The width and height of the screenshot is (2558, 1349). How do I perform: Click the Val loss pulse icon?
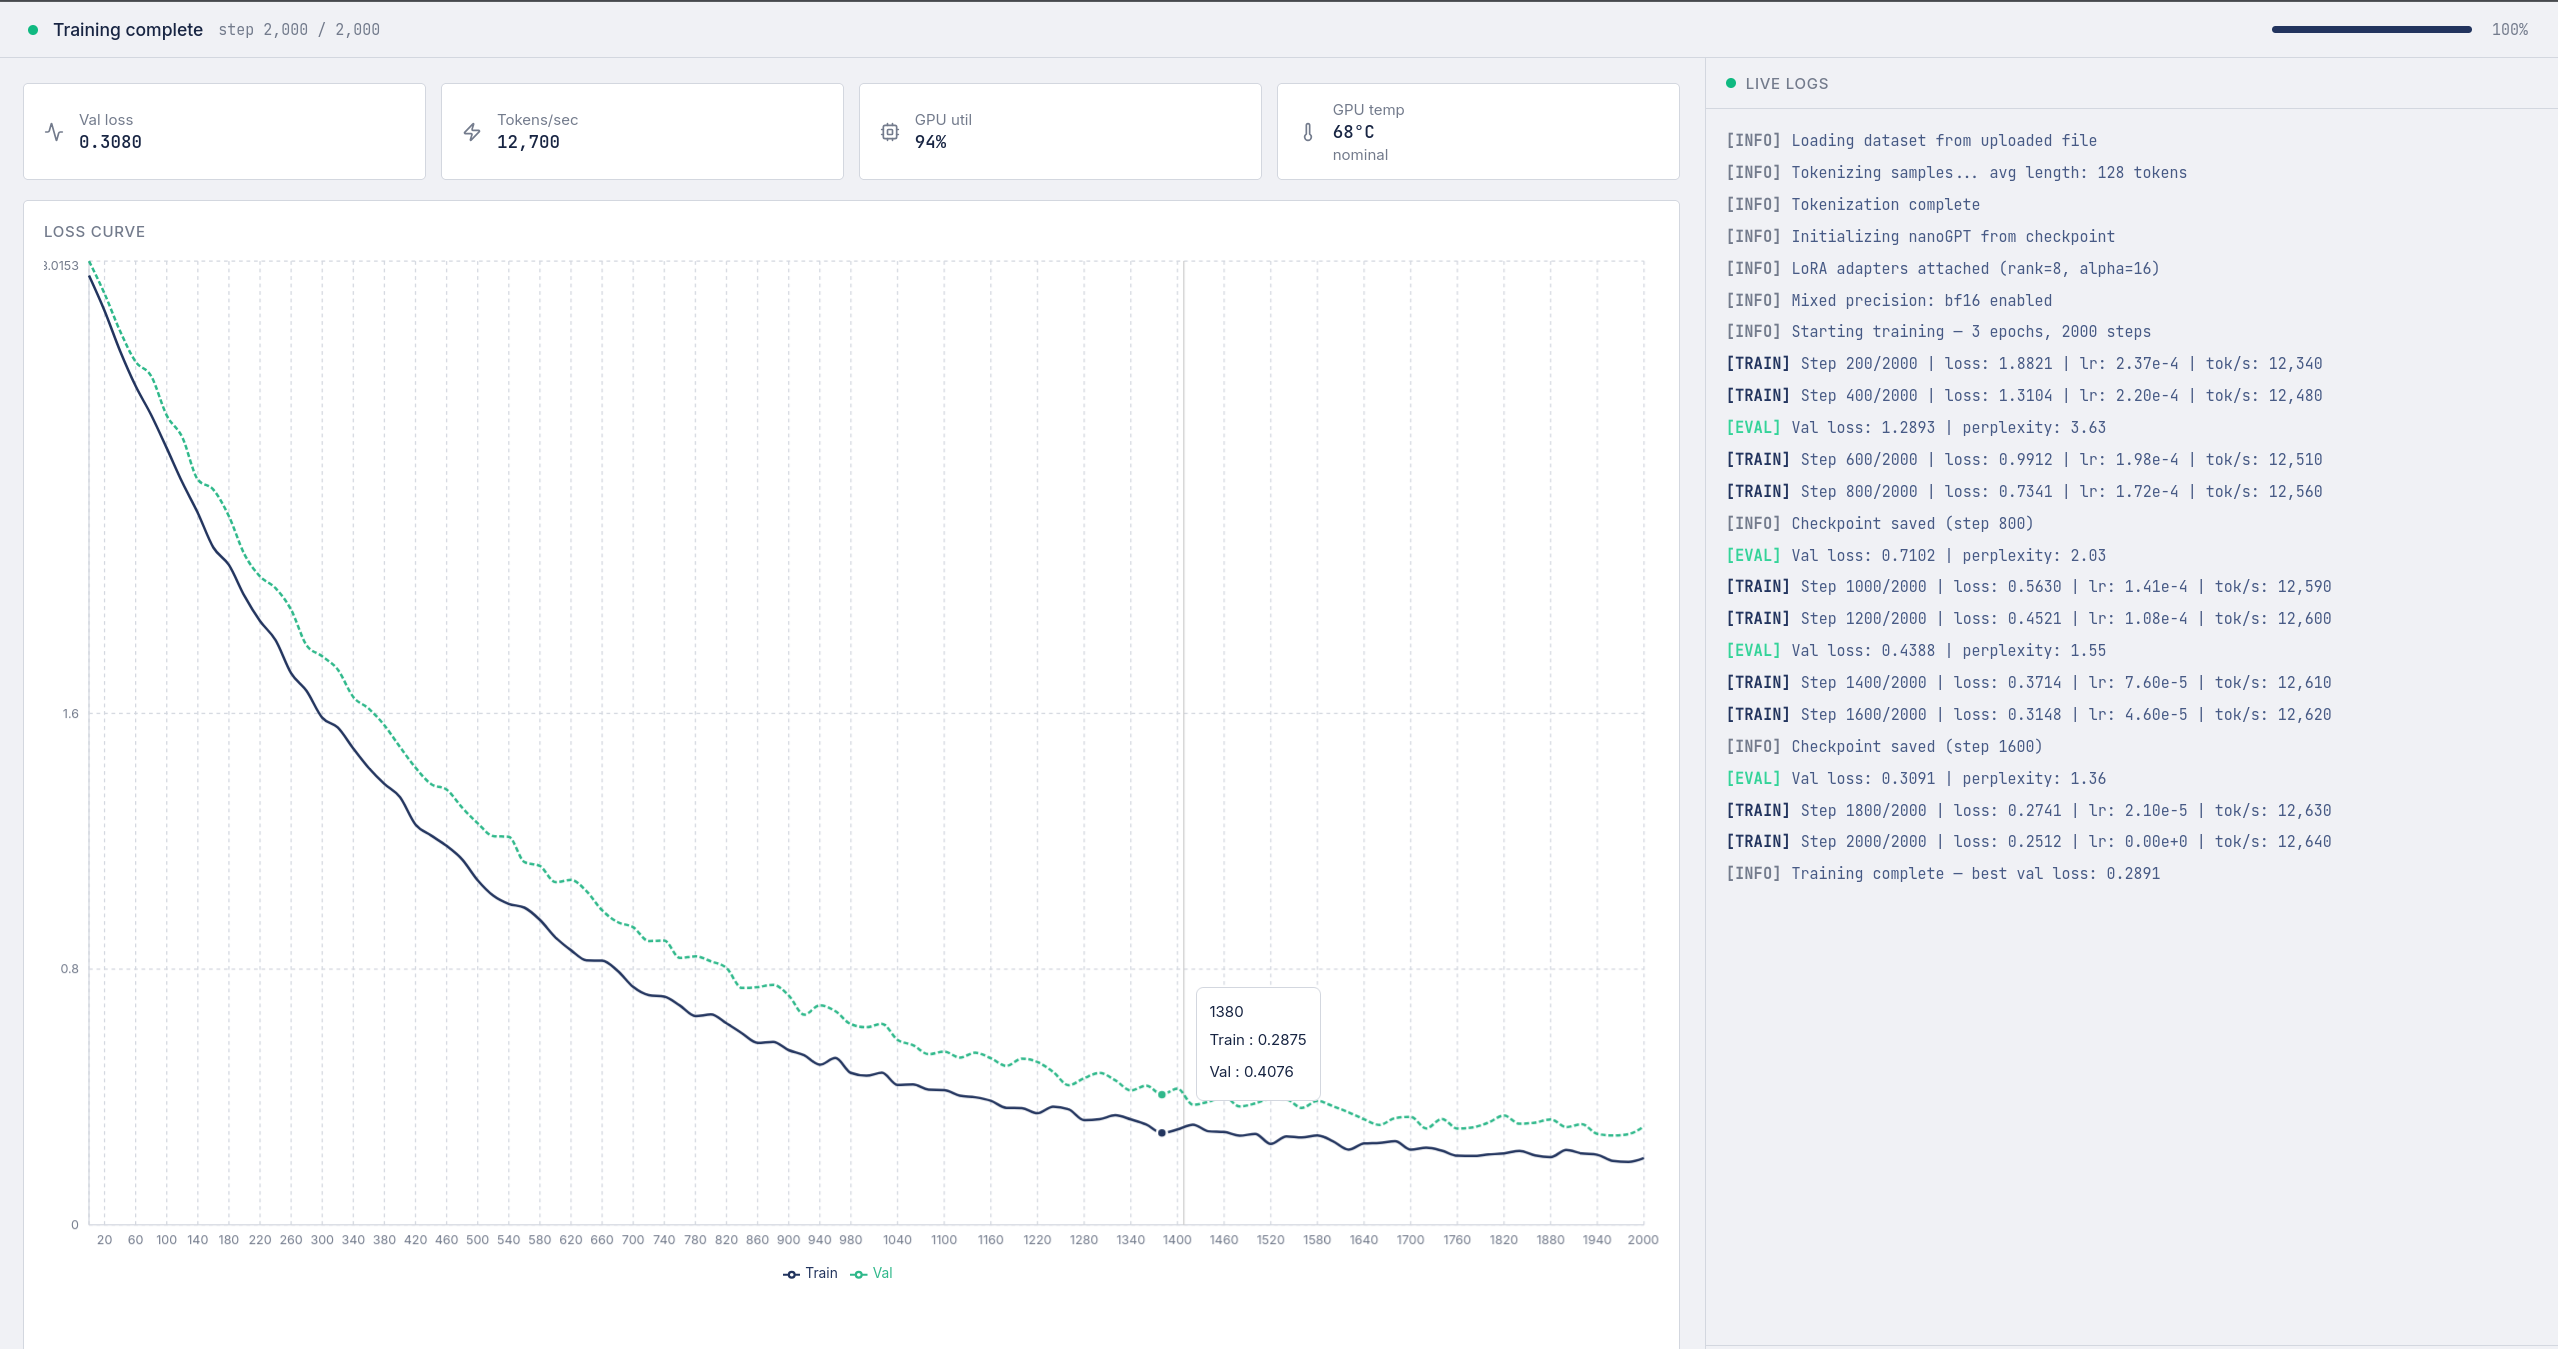pos(54,131)
